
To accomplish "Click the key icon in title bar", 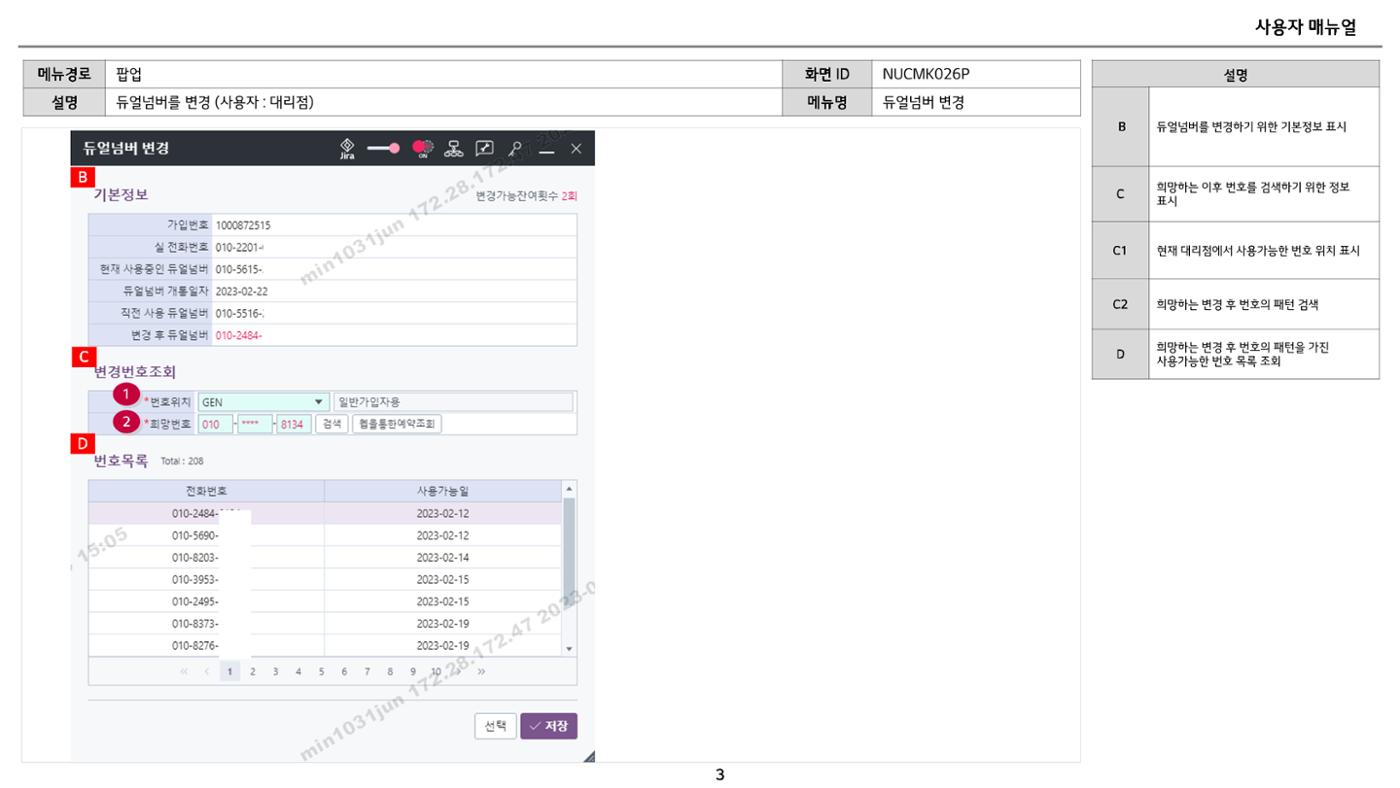I will pos(516,148).
